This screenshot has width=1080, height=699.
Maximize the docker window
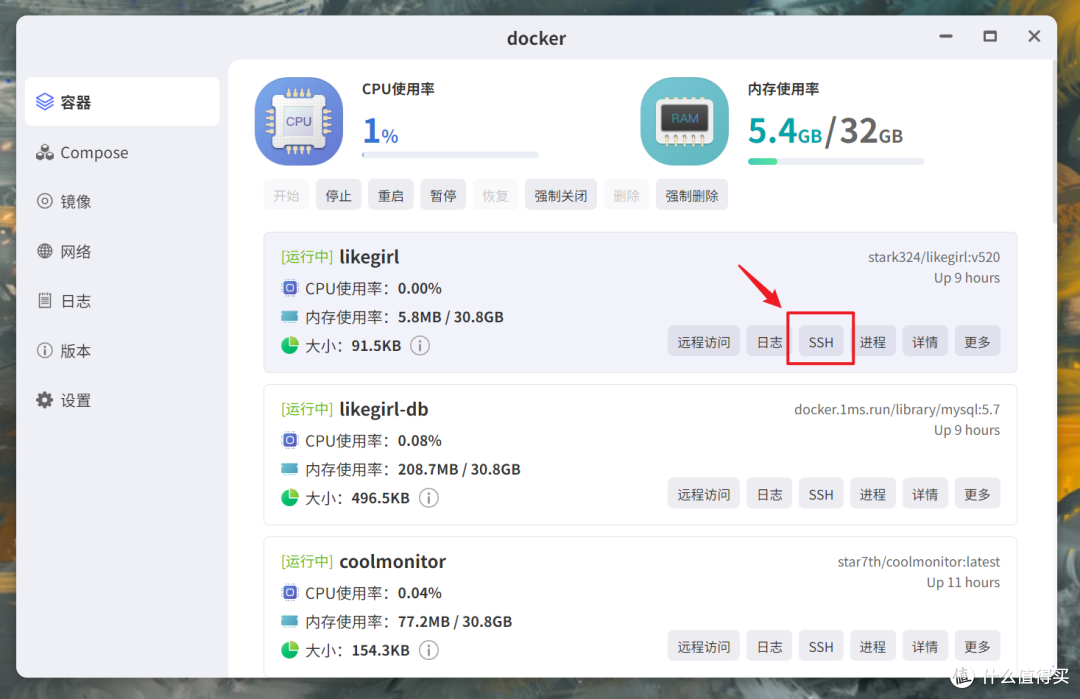pyautogui.click(x=990, y=36)
